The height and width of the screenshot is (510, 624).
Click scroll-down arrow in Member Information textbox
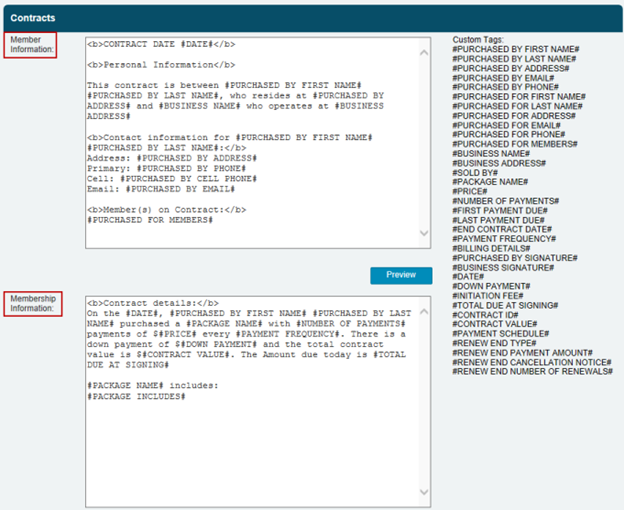click(x=424, y=233)
